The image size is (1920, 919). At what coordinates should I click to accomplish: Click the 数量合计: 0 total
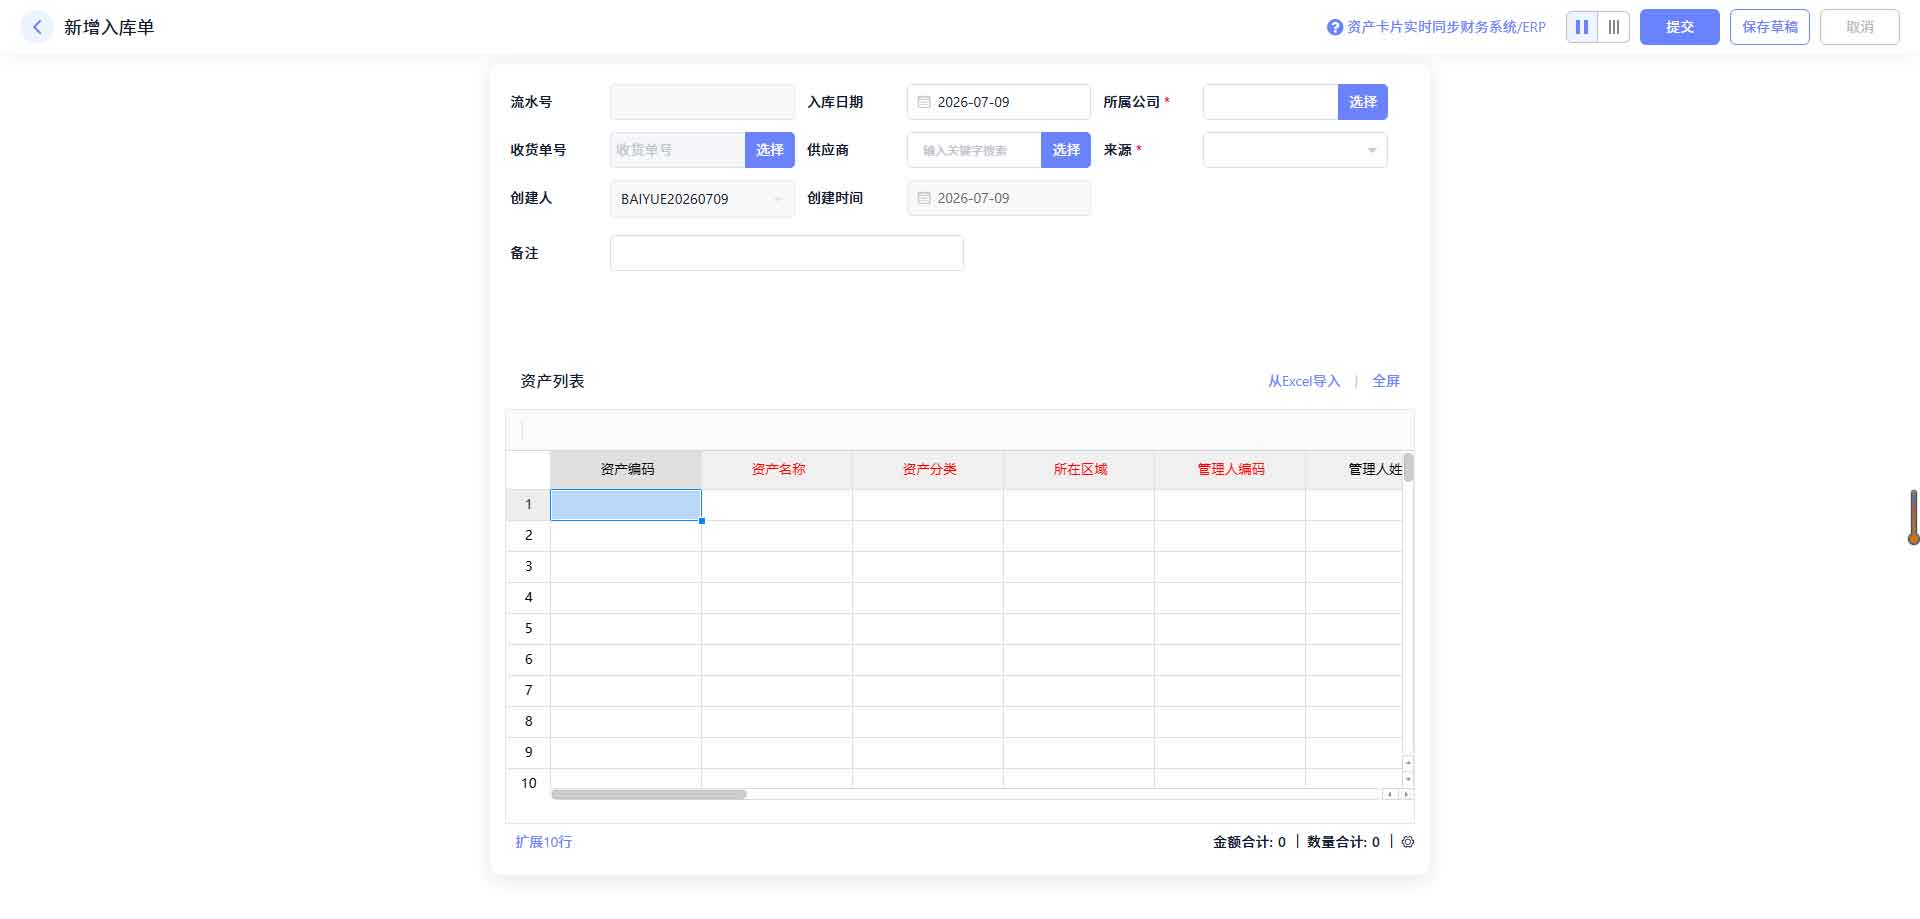(x=1343, y=842)
